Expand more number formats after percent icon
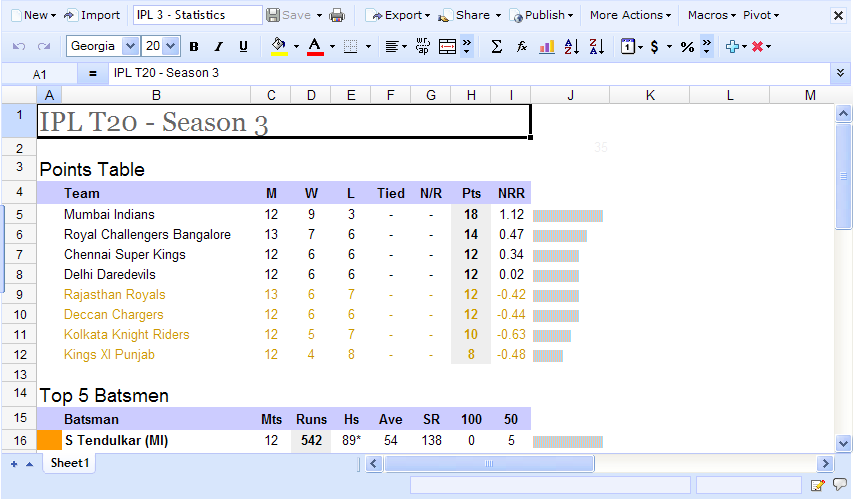 pyautogui.click(x=707, y=47)
